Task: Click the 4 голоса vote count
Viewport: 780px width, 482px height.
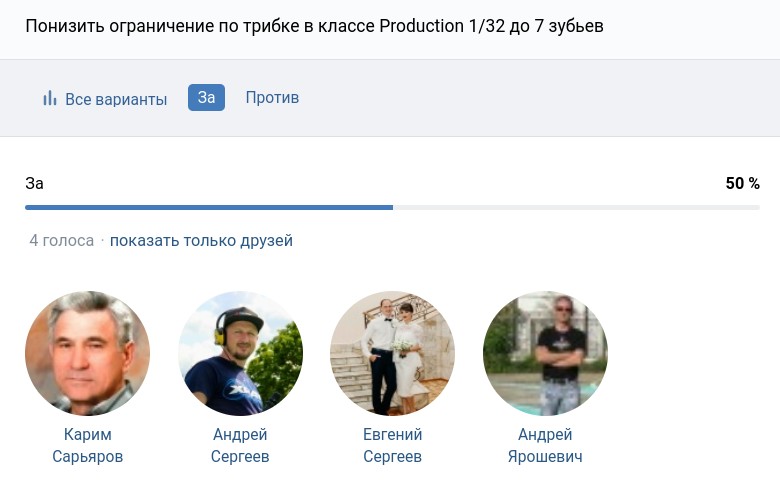Action: point(61,240)
